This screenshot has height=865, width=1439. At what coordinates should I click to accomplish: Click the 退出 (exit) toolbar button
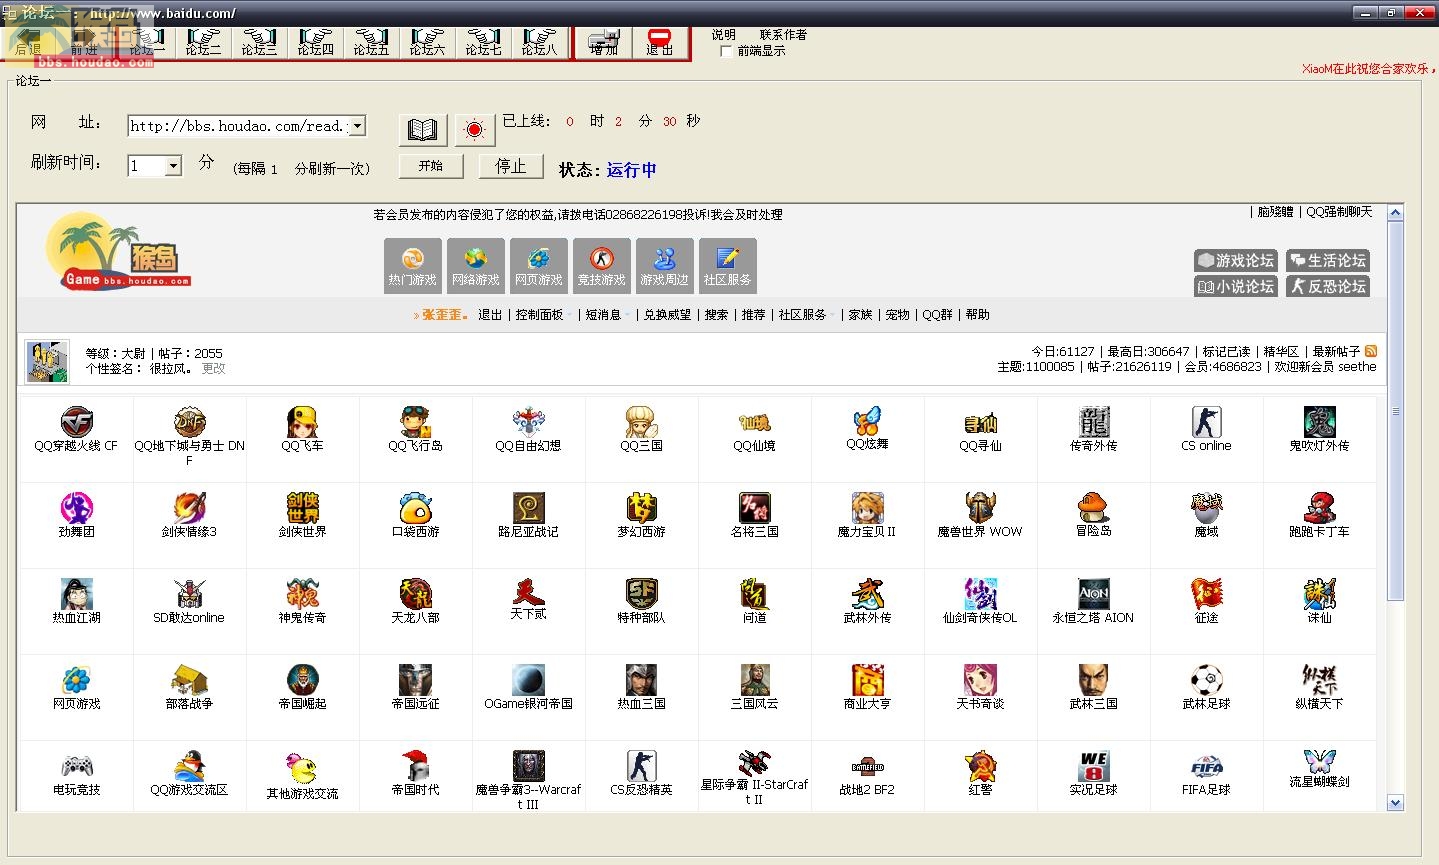(x=660, y=42)
